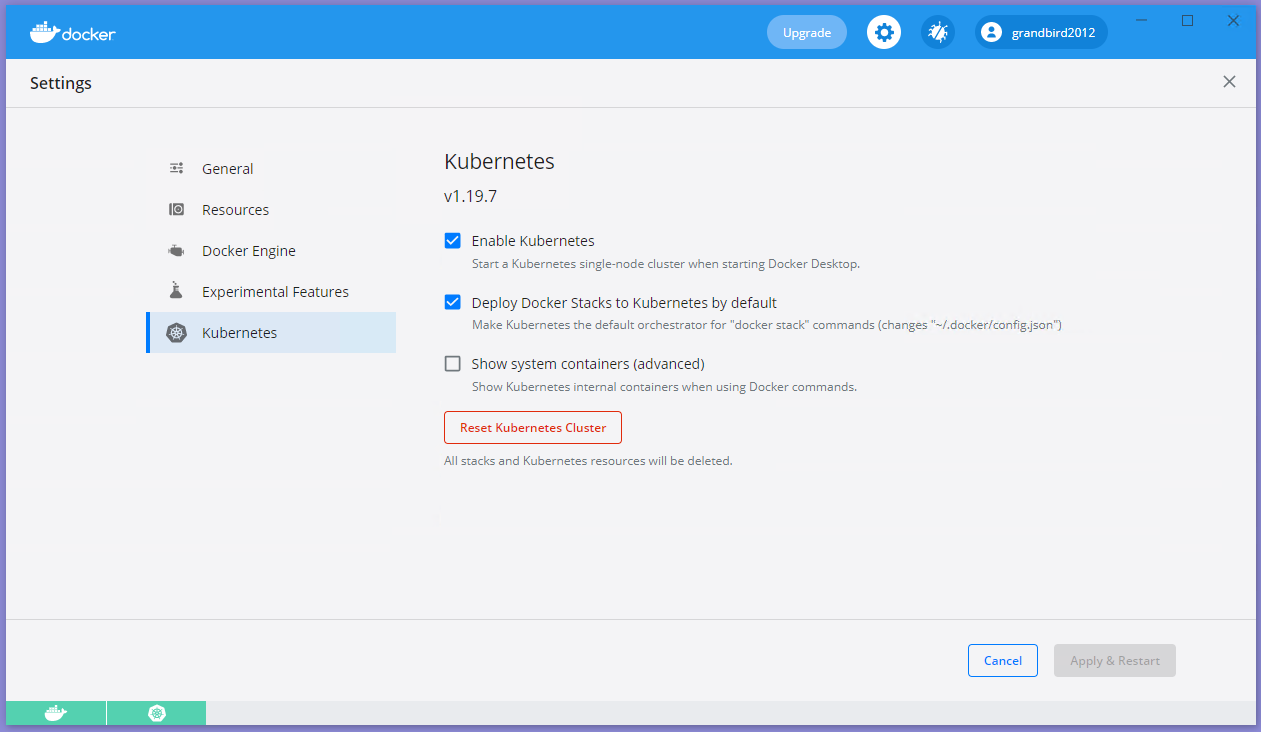This screenshot has width=1261, height=732.
Task: Maximize the Docker Desktop window
Action: pos(1188,20)
